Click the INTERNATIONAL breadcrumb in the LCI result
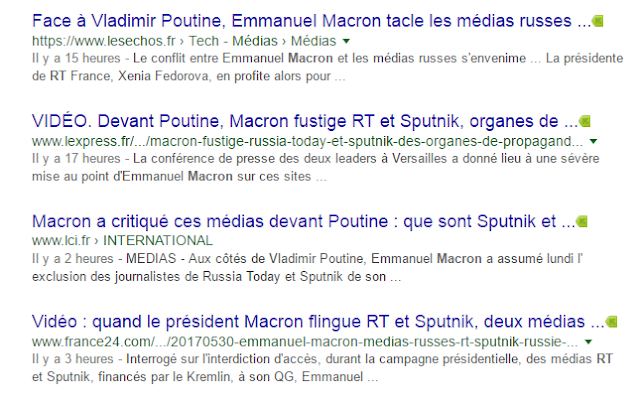 [158, 241]
